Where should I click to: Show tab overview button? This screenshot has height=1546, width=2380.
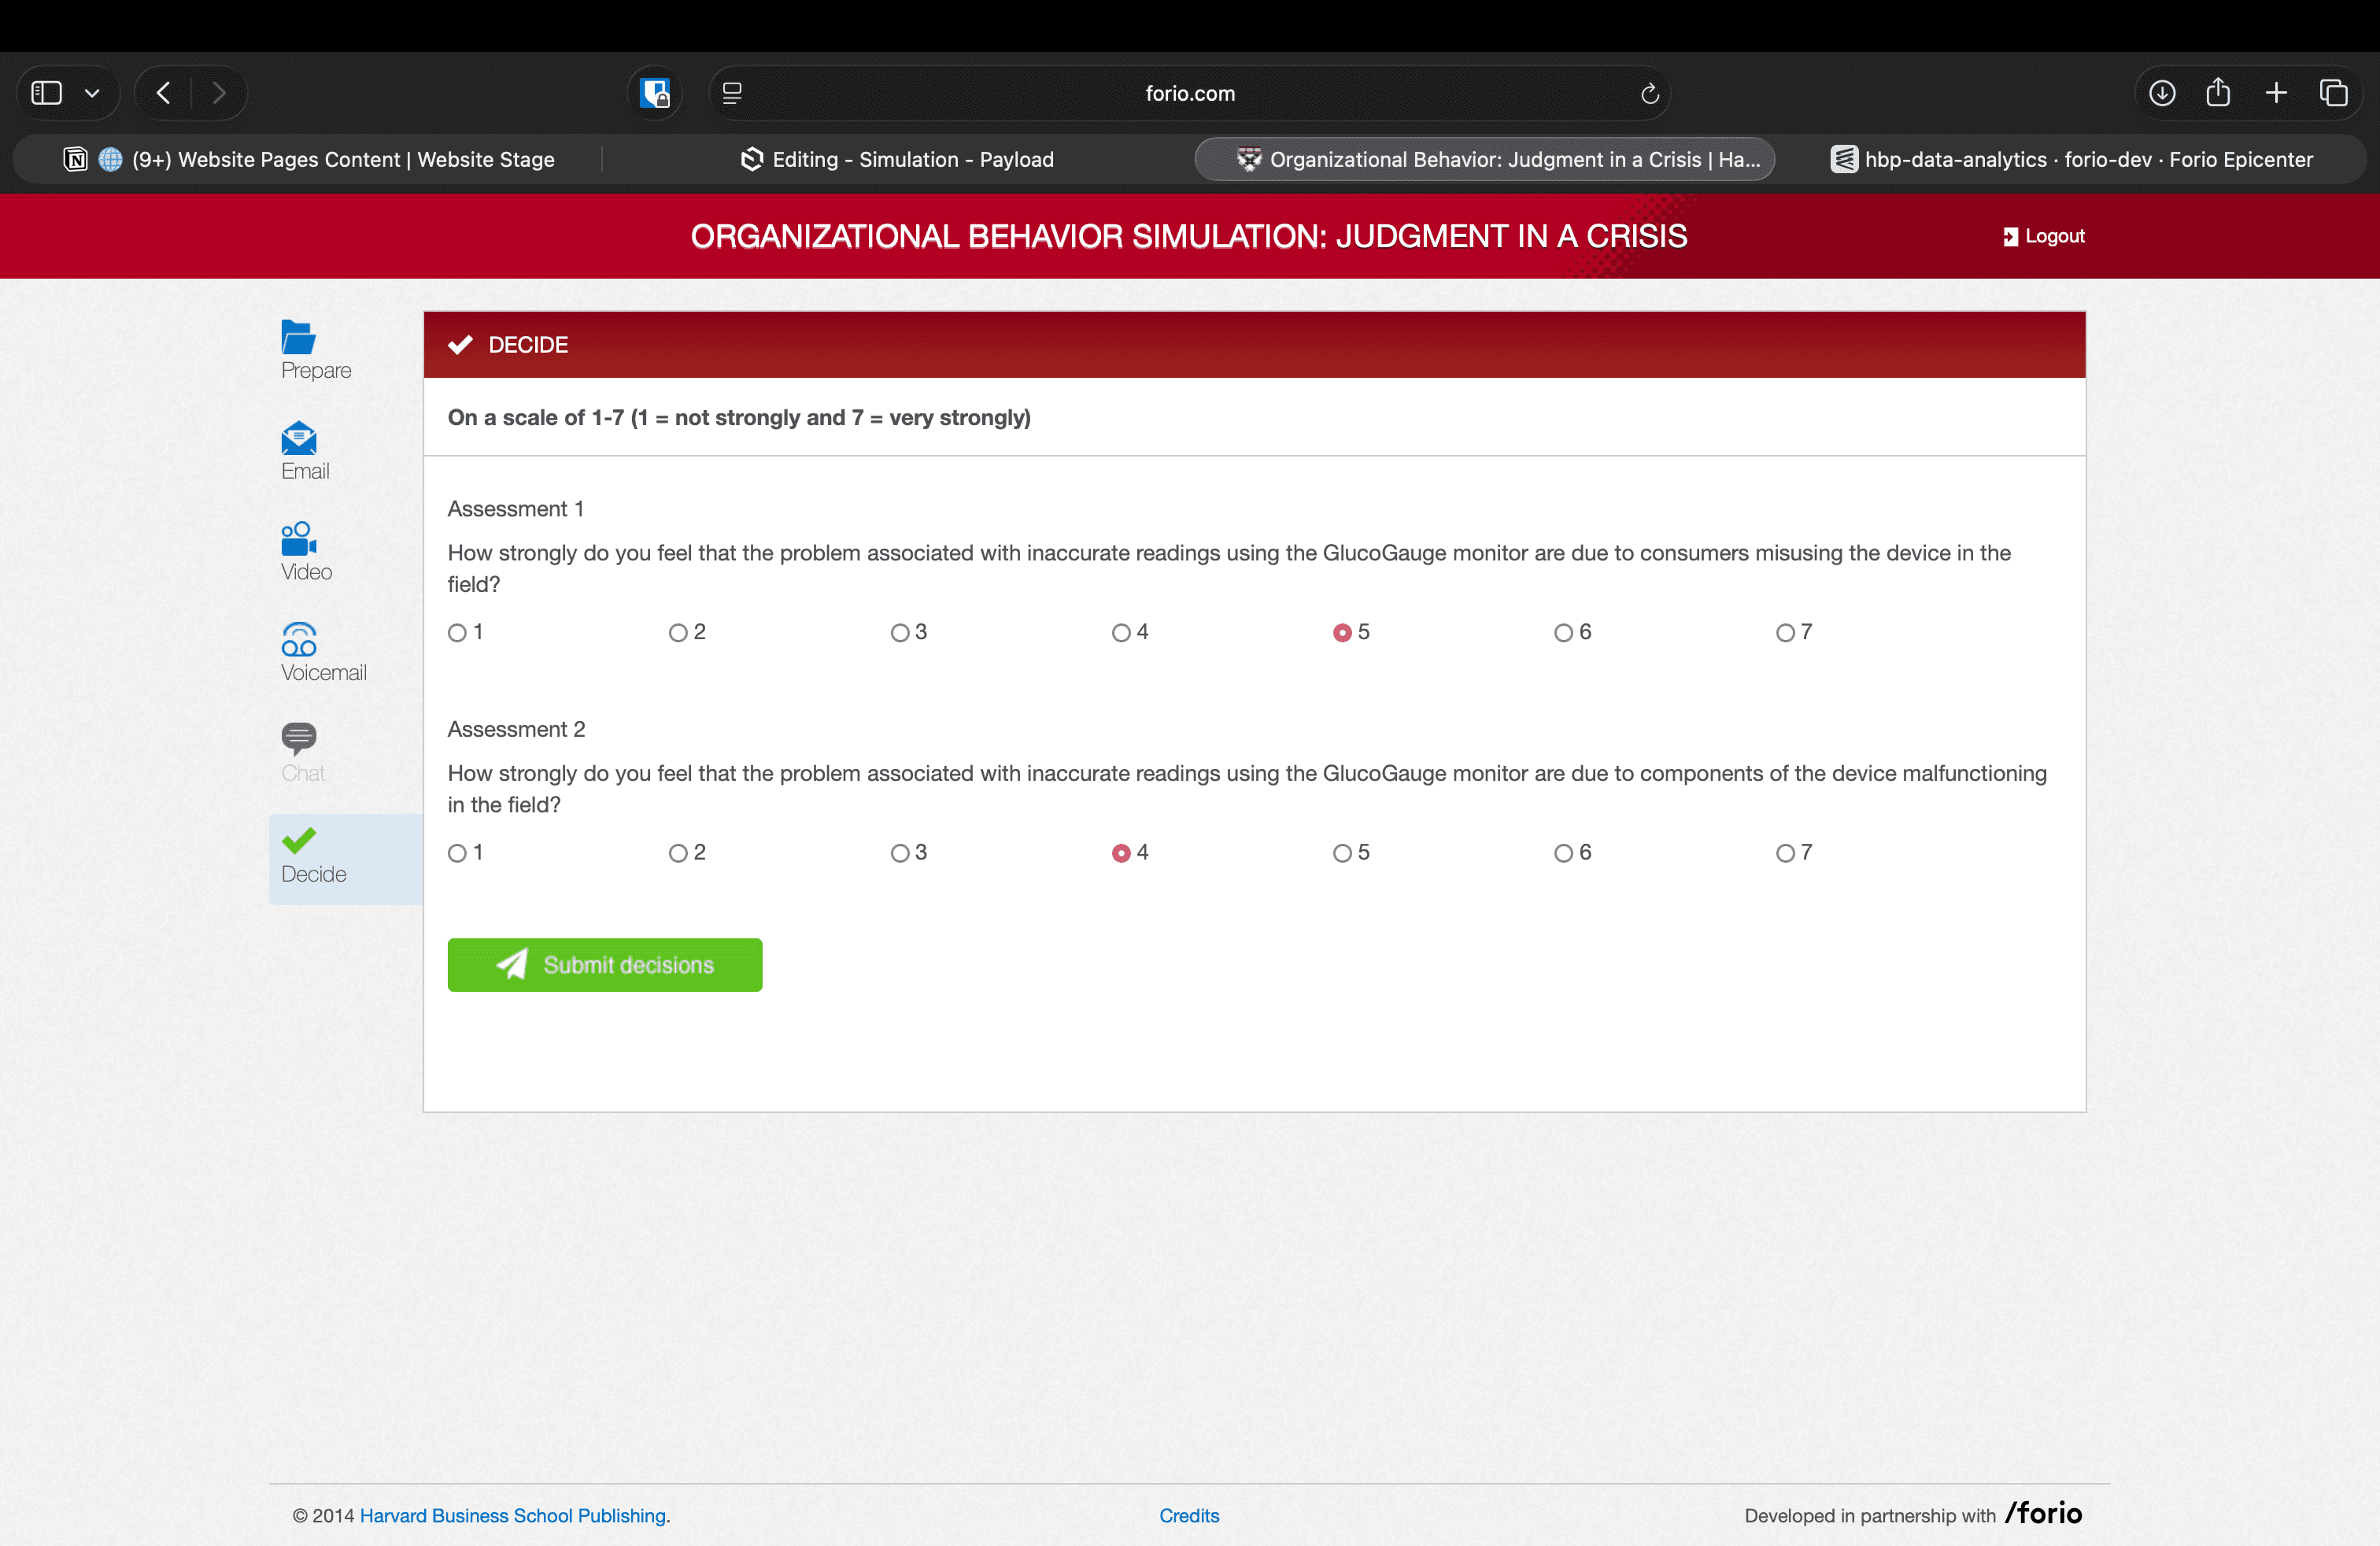click(x=2333, y=94)
